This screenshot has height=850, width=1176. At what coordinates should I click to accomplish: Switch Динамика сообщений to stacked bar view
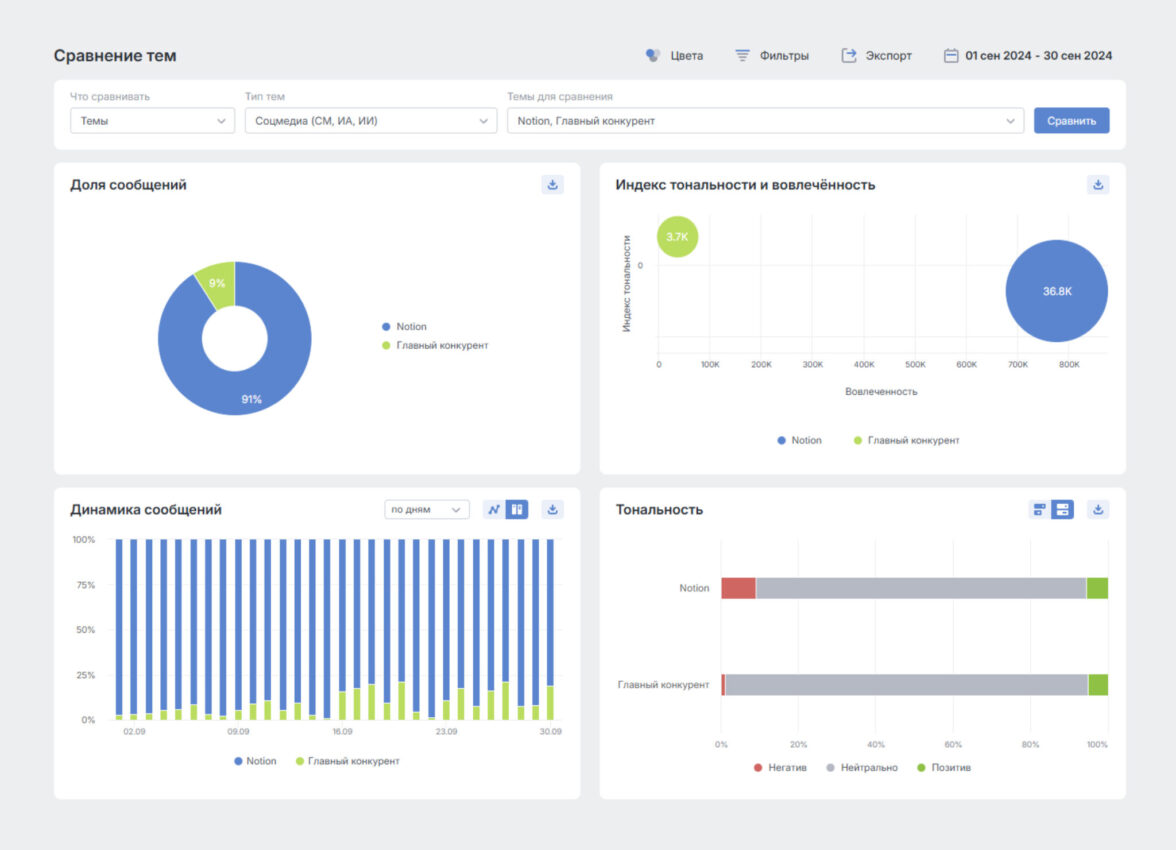pyautogui.click(x=517, y=509)
